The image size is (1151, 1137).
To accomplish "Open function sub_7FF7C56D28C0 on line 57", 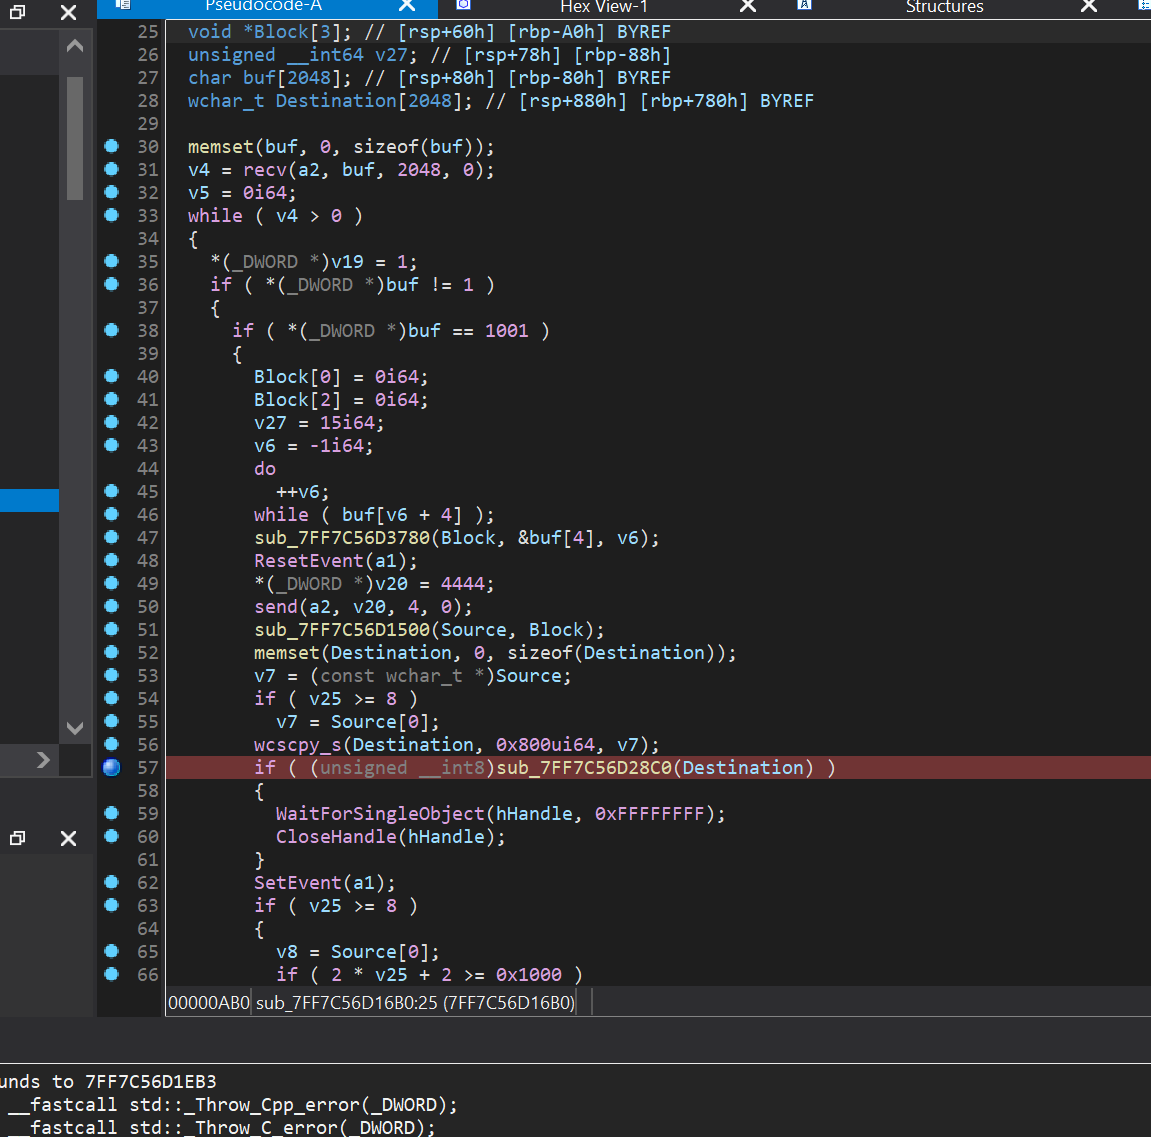I will point(585,767).
